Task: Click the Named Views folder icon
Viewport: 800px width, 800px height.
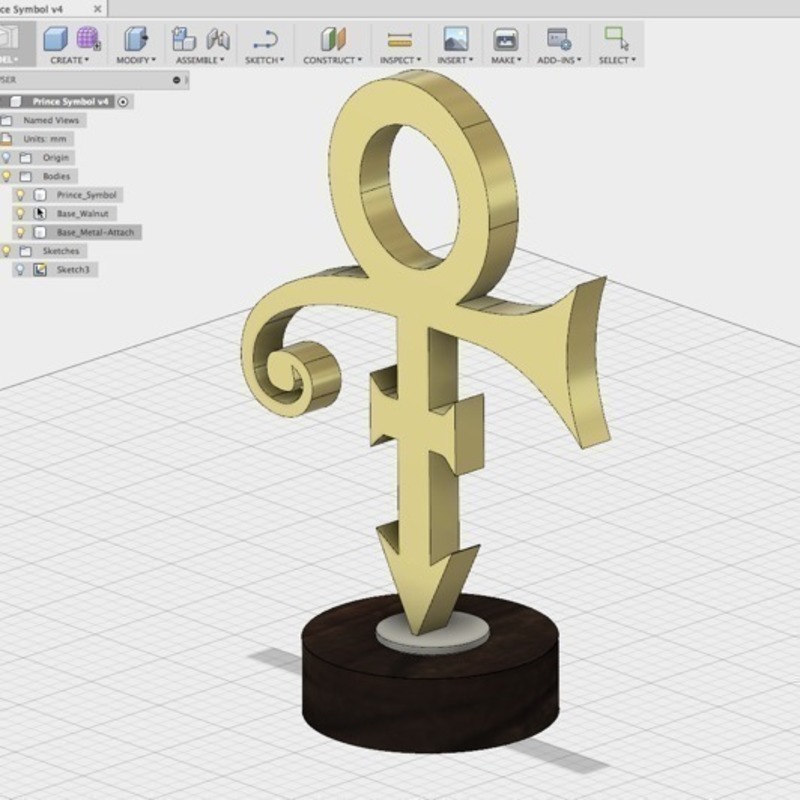Action: coord(6,120)
